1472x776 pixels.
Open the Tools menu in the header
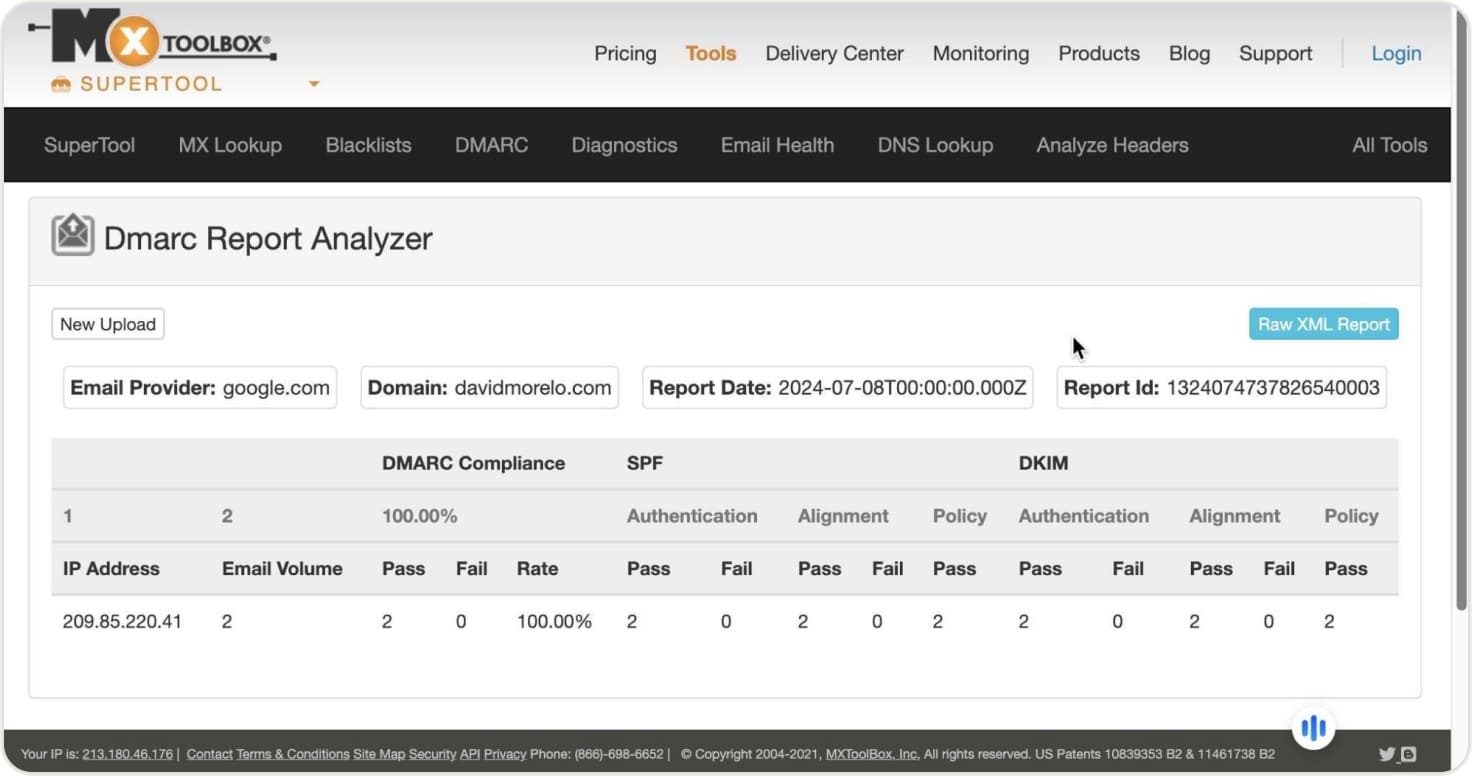click(x=710, y=54)
